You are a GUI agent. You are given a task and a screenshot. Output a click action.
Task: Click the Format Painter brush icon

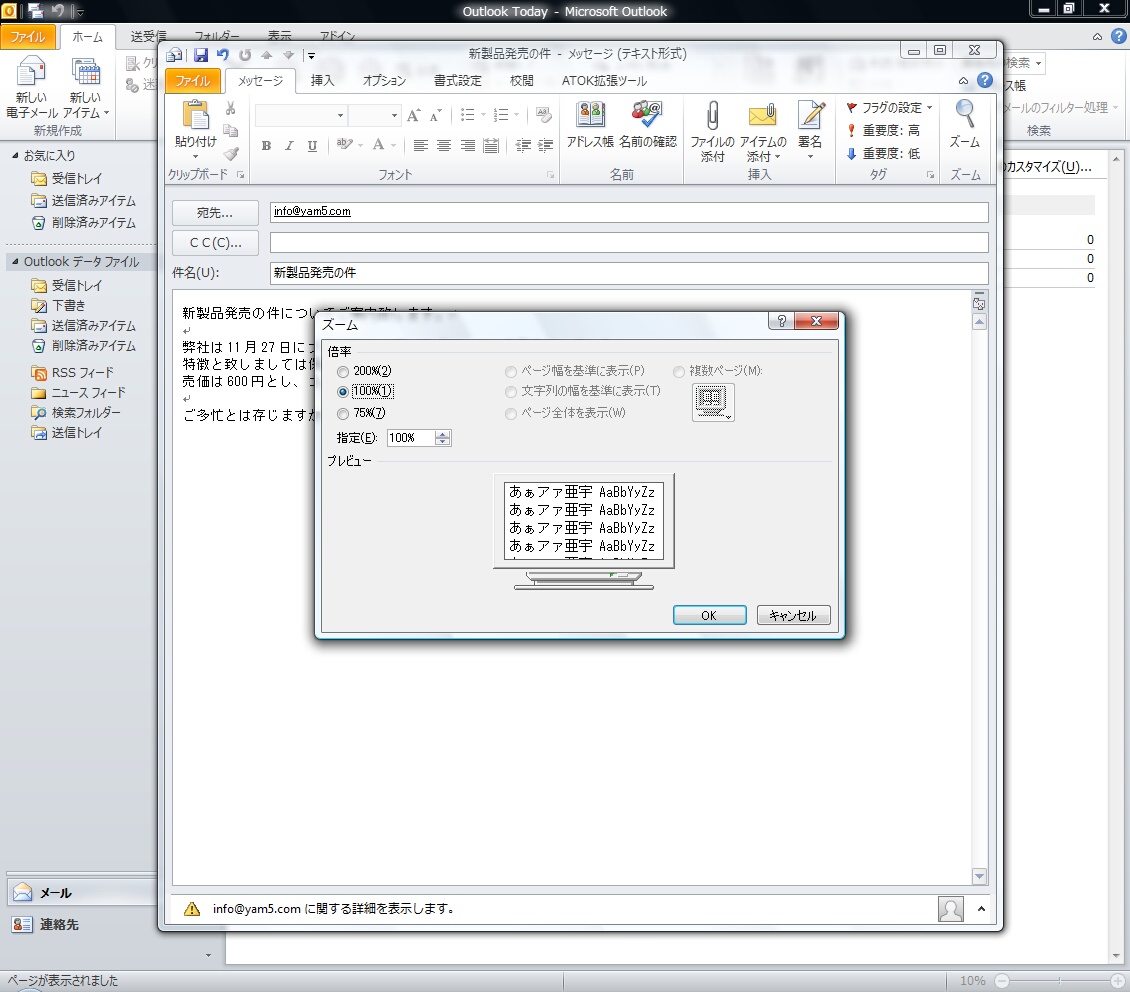231,153
